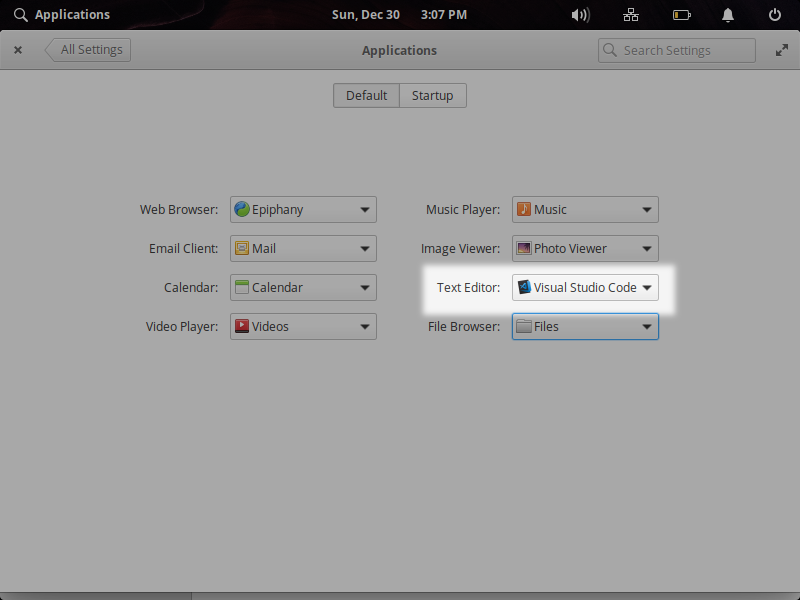Screen dimensions: 800x600
Task: Click the Calendar app icon in dropdown
Action: (242, 287)
